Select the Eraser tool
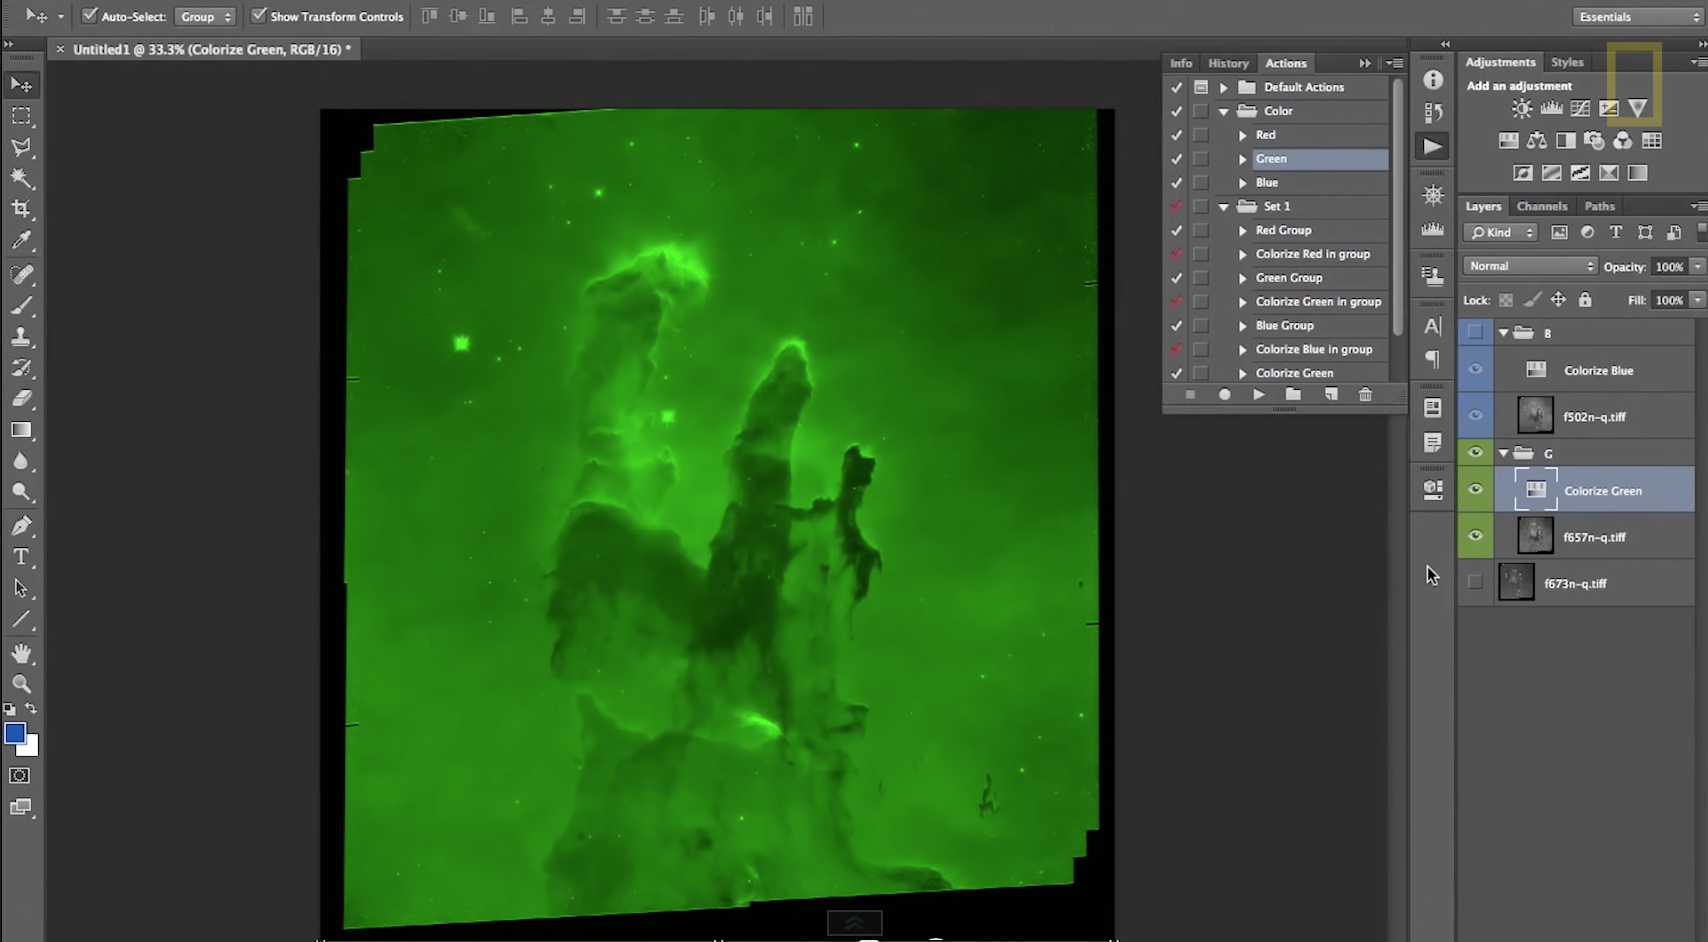This screenshot has width=1708, height=942. click(21, 398)
